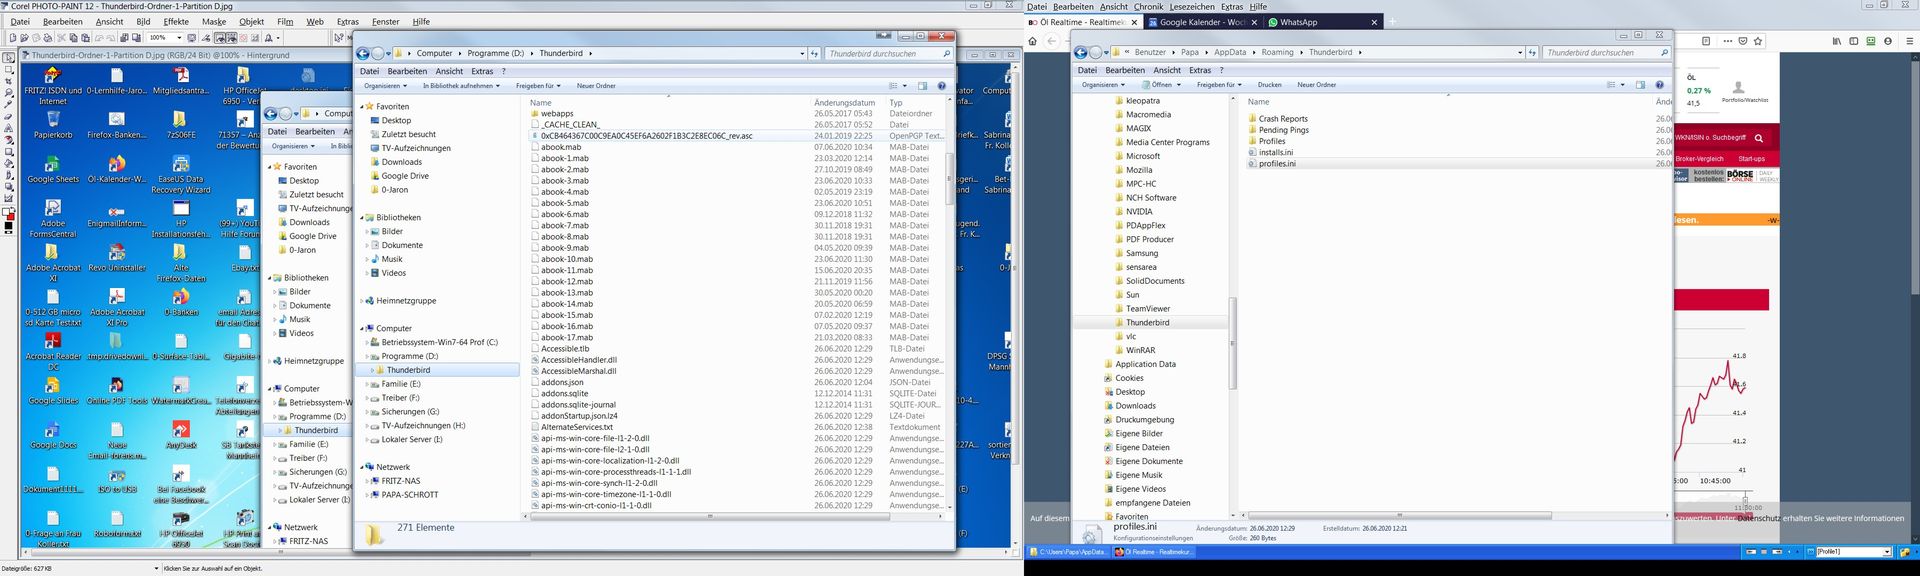
Task: Sort by Änderungsdatum column header
Action: click(x=844, y=102)
